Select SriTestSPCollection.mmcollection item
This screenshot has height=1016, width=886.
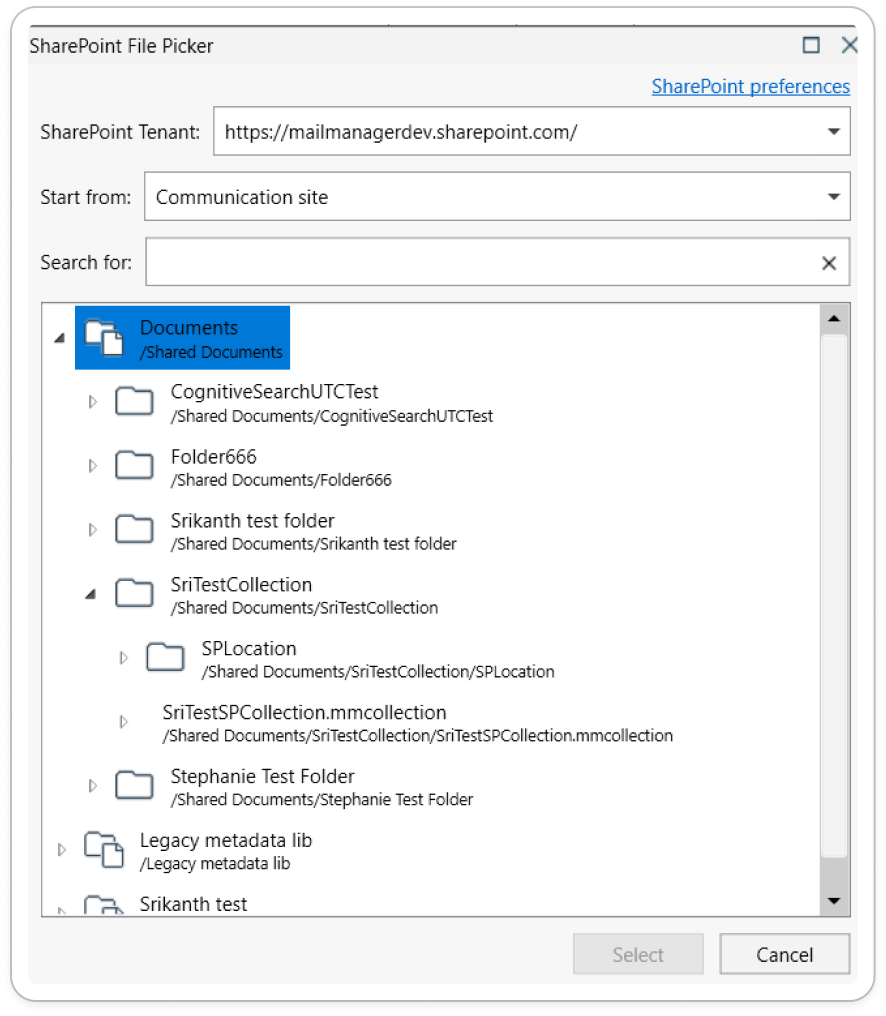(x=304, y=713)
